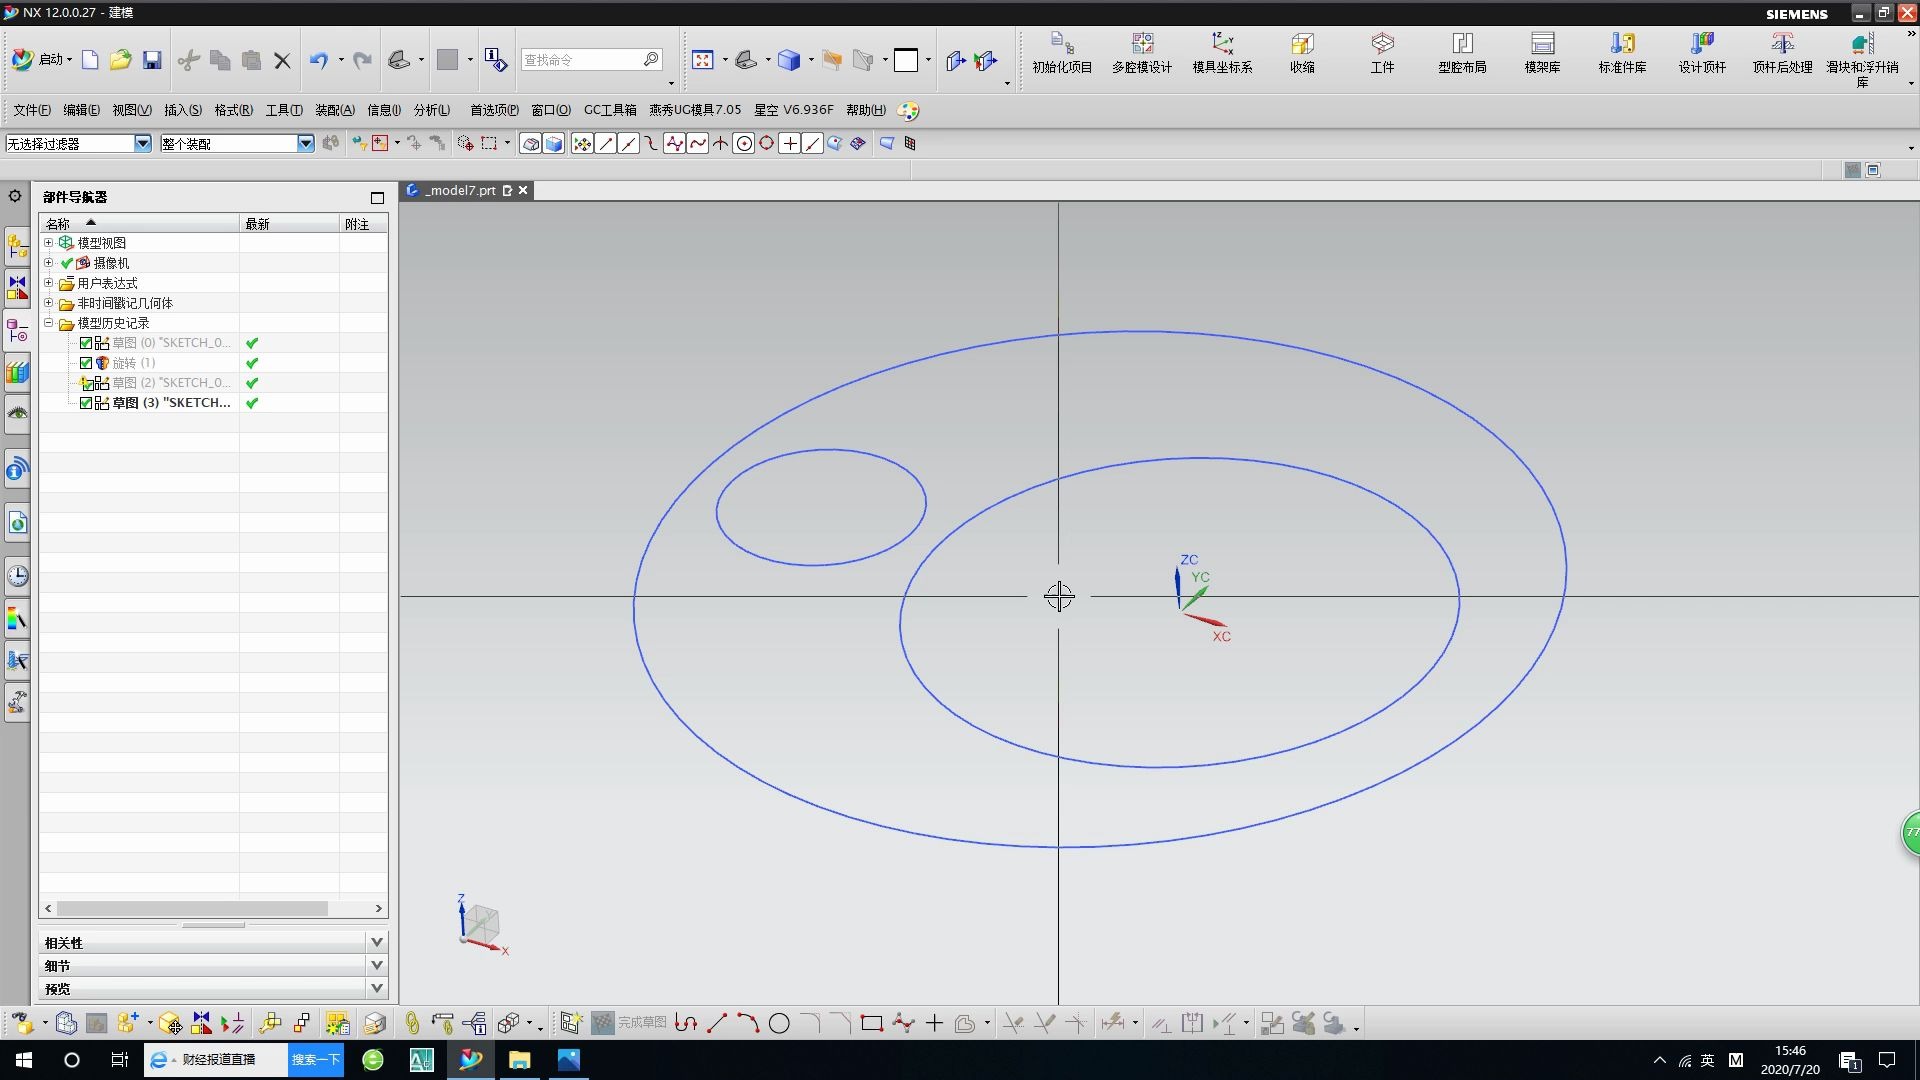
Task: Open the GC工具箱 menu
Action: click(609, 110)
